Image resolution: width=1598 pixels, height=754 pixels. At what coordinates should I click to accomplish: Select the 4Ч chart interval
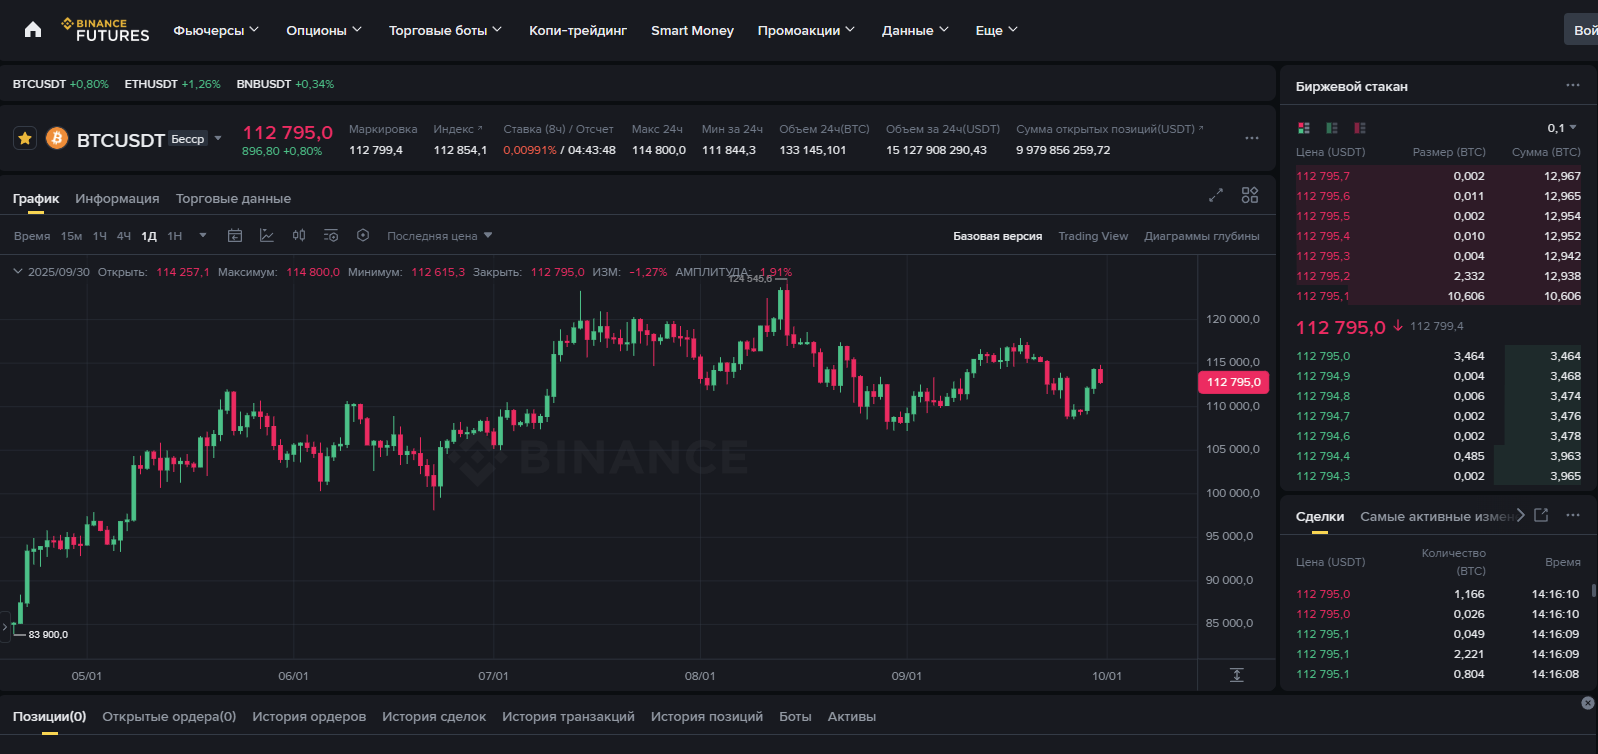(x=124, y=236)
